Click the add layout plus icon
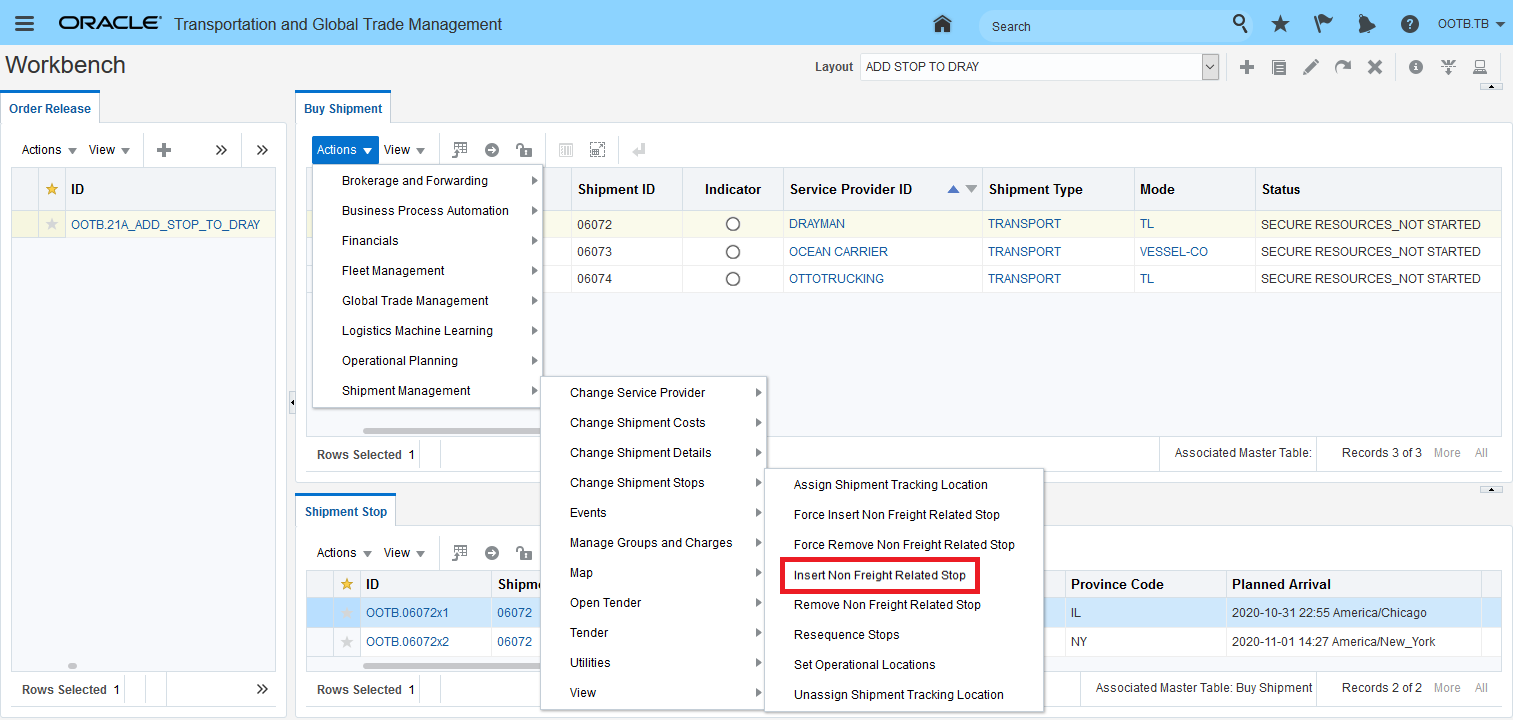 pos(1247,67)
